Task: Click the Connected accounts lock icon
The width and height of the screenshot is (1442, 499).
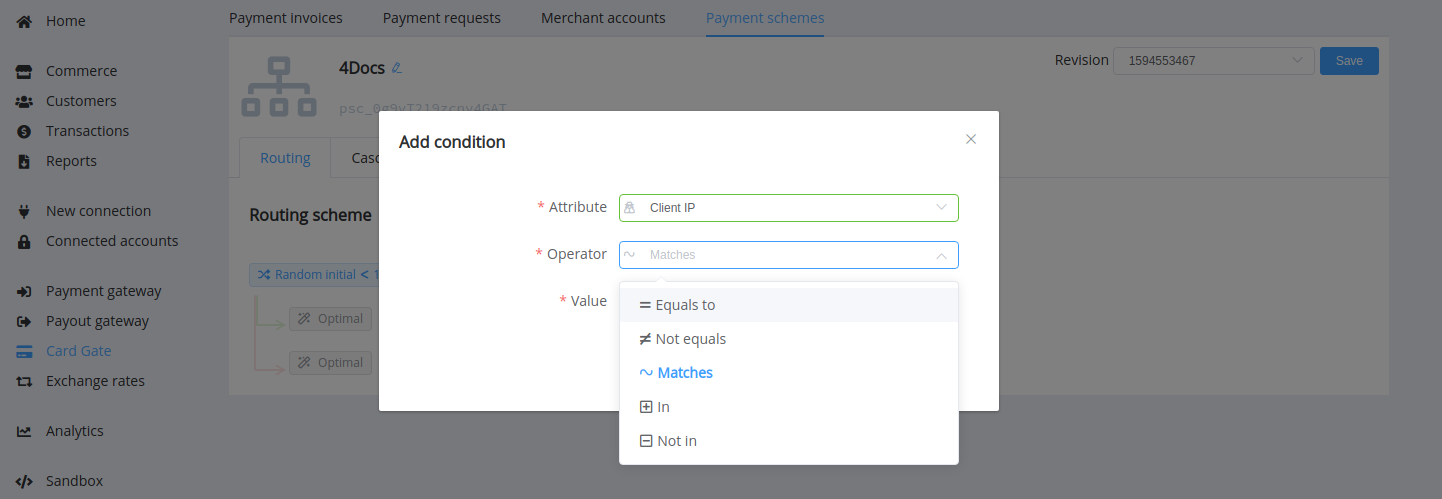Action: [24, 241]
